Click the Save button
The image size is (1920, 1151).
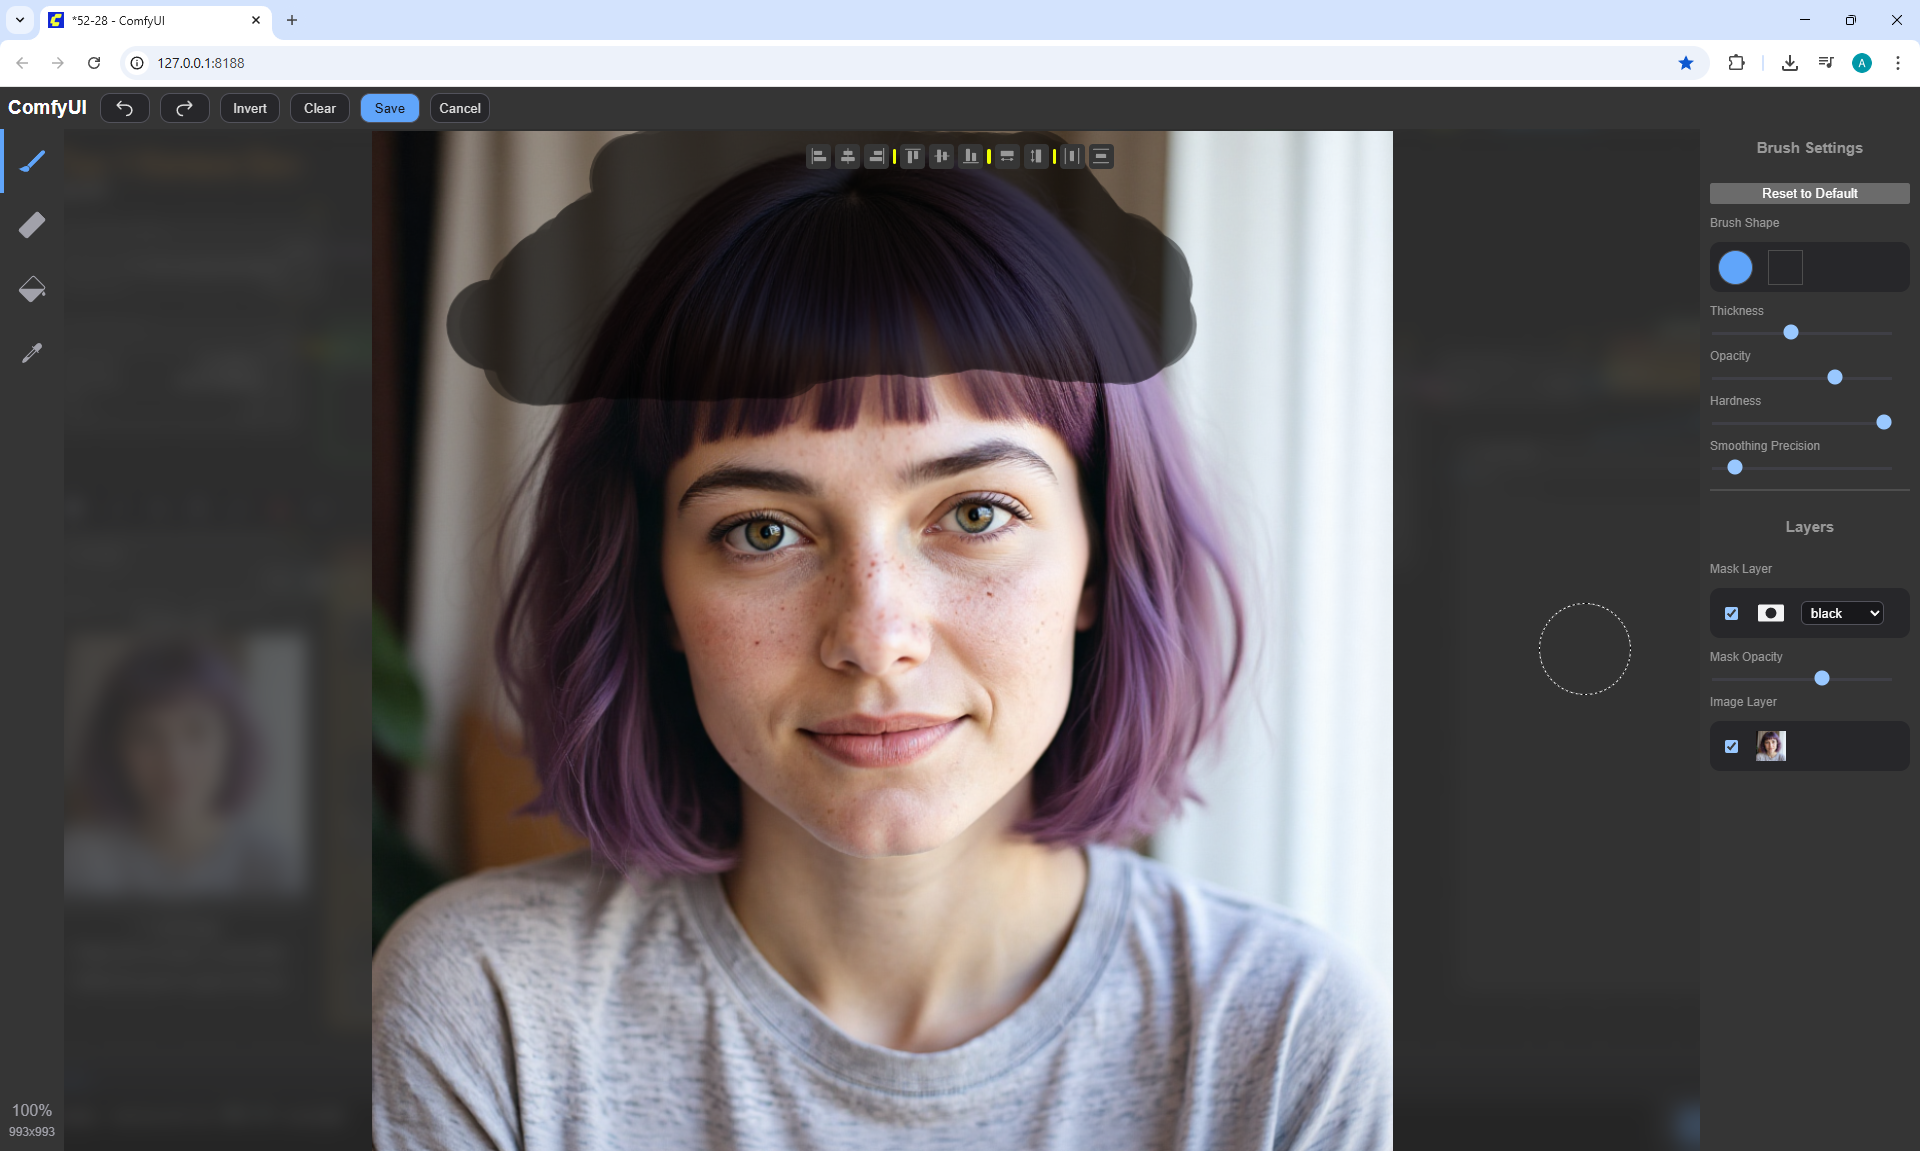tap(389, 108)
